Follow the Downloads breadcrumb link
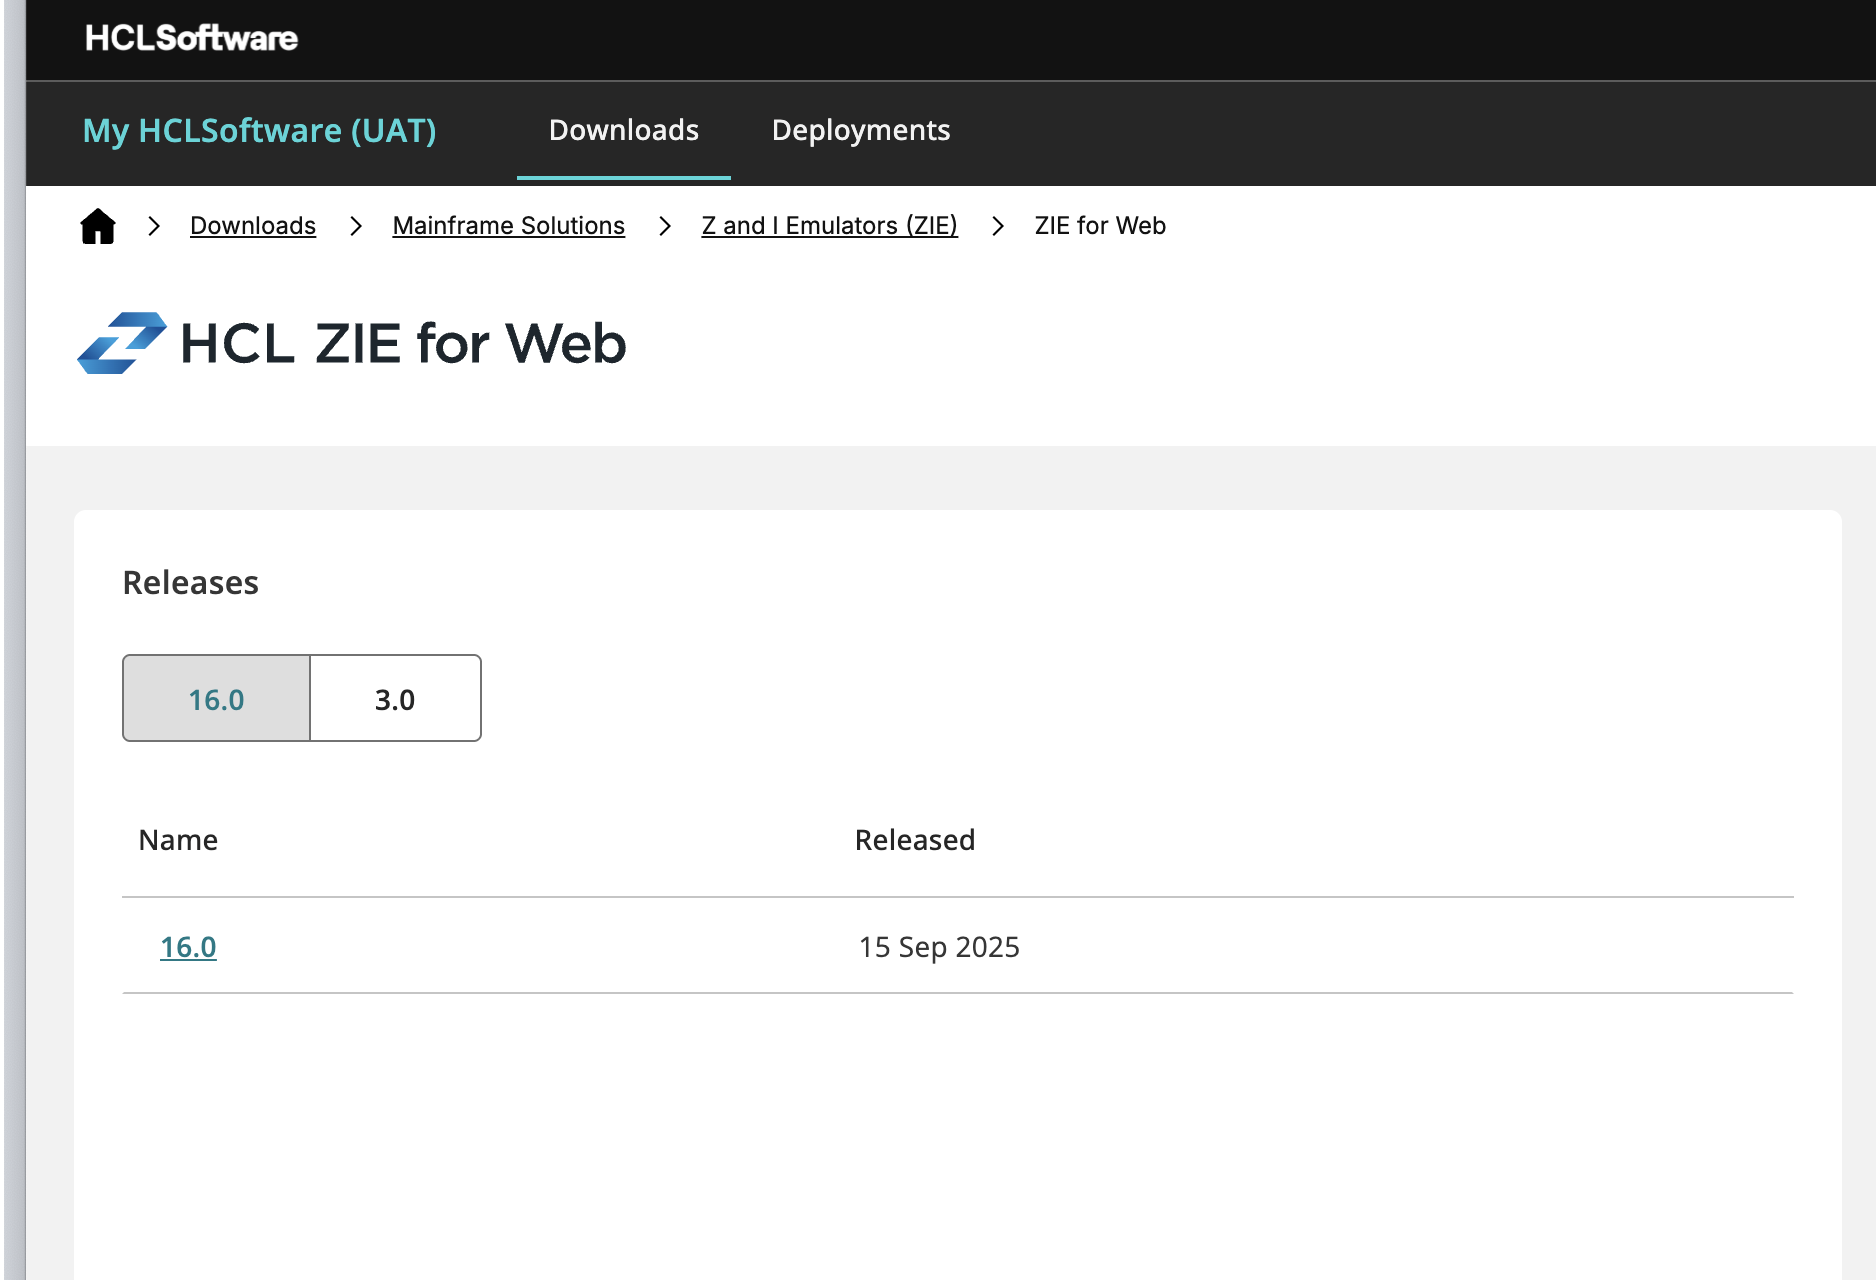This screenshot has width=1876, height=1280. click(x=253, y=226)
